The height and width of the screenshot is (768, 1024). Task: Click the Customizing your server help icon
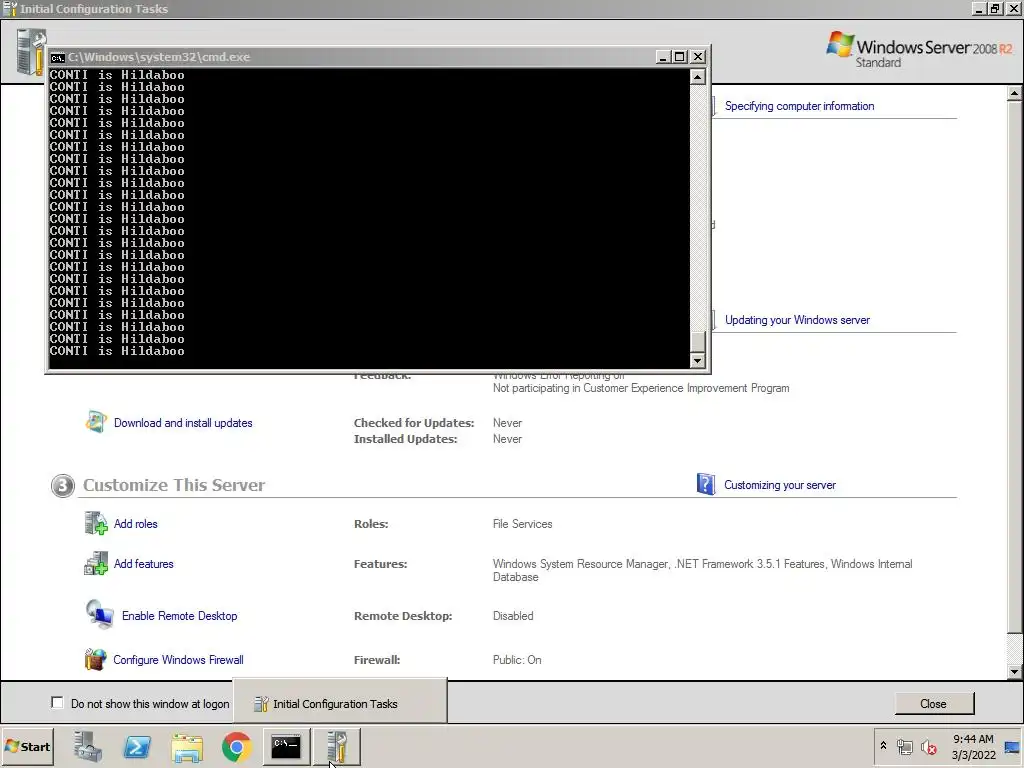pos(706,485)
